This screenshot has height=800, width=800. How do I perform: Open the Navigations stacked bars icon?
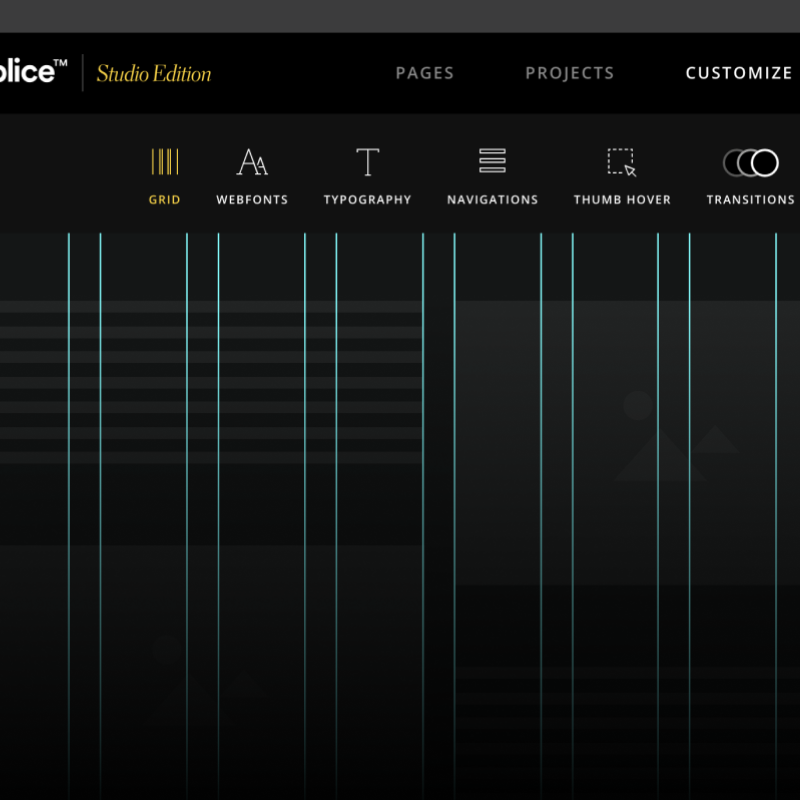coord(492,161)
